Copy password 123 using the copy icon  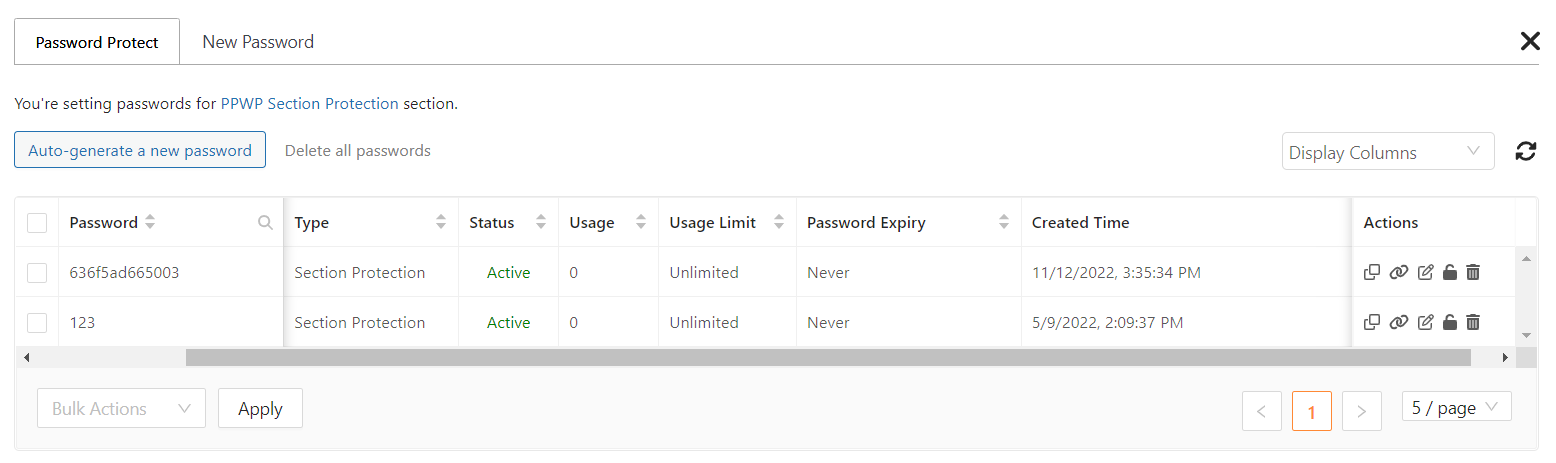pyautogui.click(x=1372, y=322)
